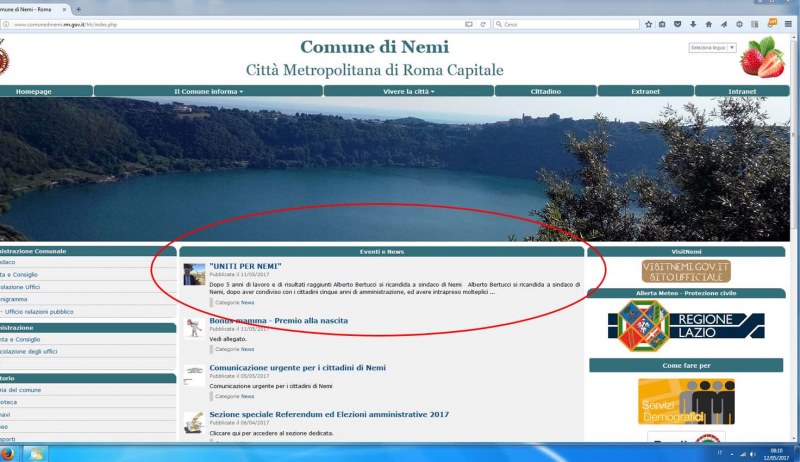Save page to Pocket
This screenshot has height=462, width=800.
coord(678,24)
